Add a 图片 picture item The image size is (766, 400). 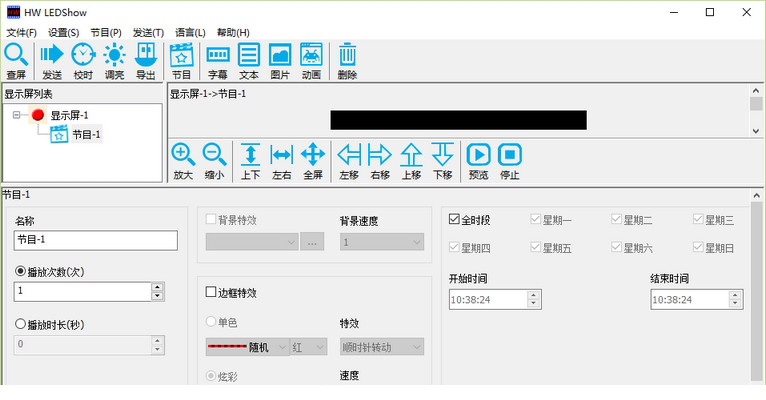click(x=280, y=61)
